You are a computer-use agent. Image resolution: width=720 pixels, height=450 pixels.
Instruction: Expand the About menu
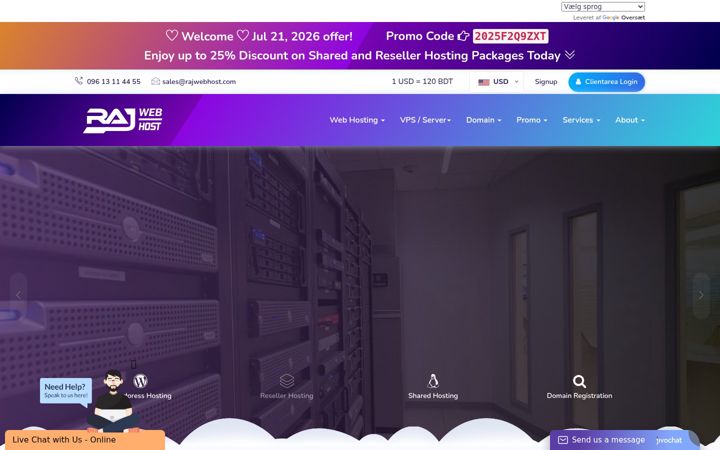pos(630,120)
